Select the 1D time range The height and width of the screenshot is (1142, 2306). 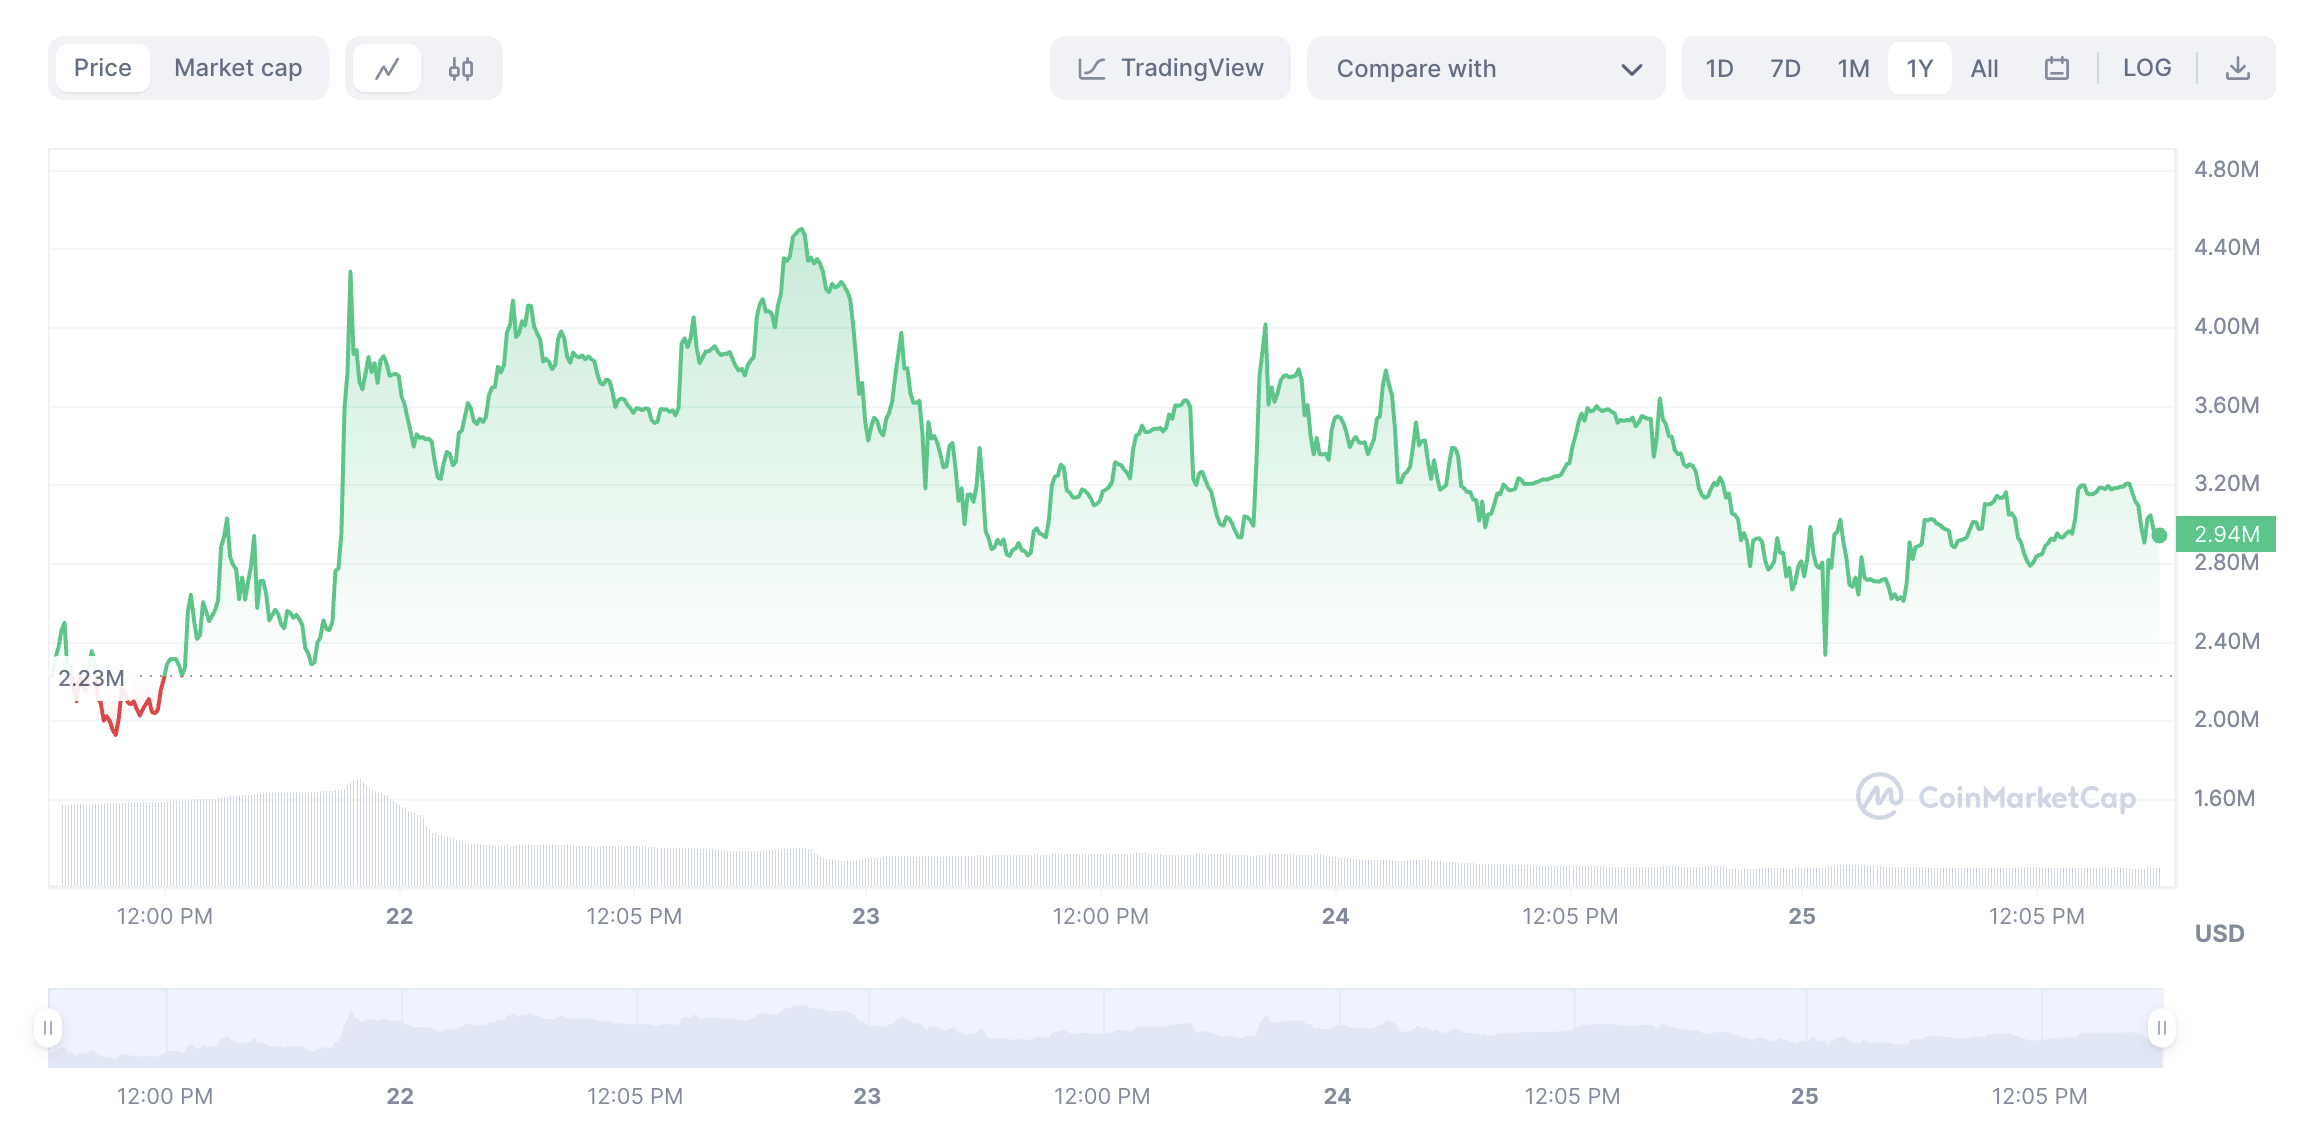(x=1719, y=69)
